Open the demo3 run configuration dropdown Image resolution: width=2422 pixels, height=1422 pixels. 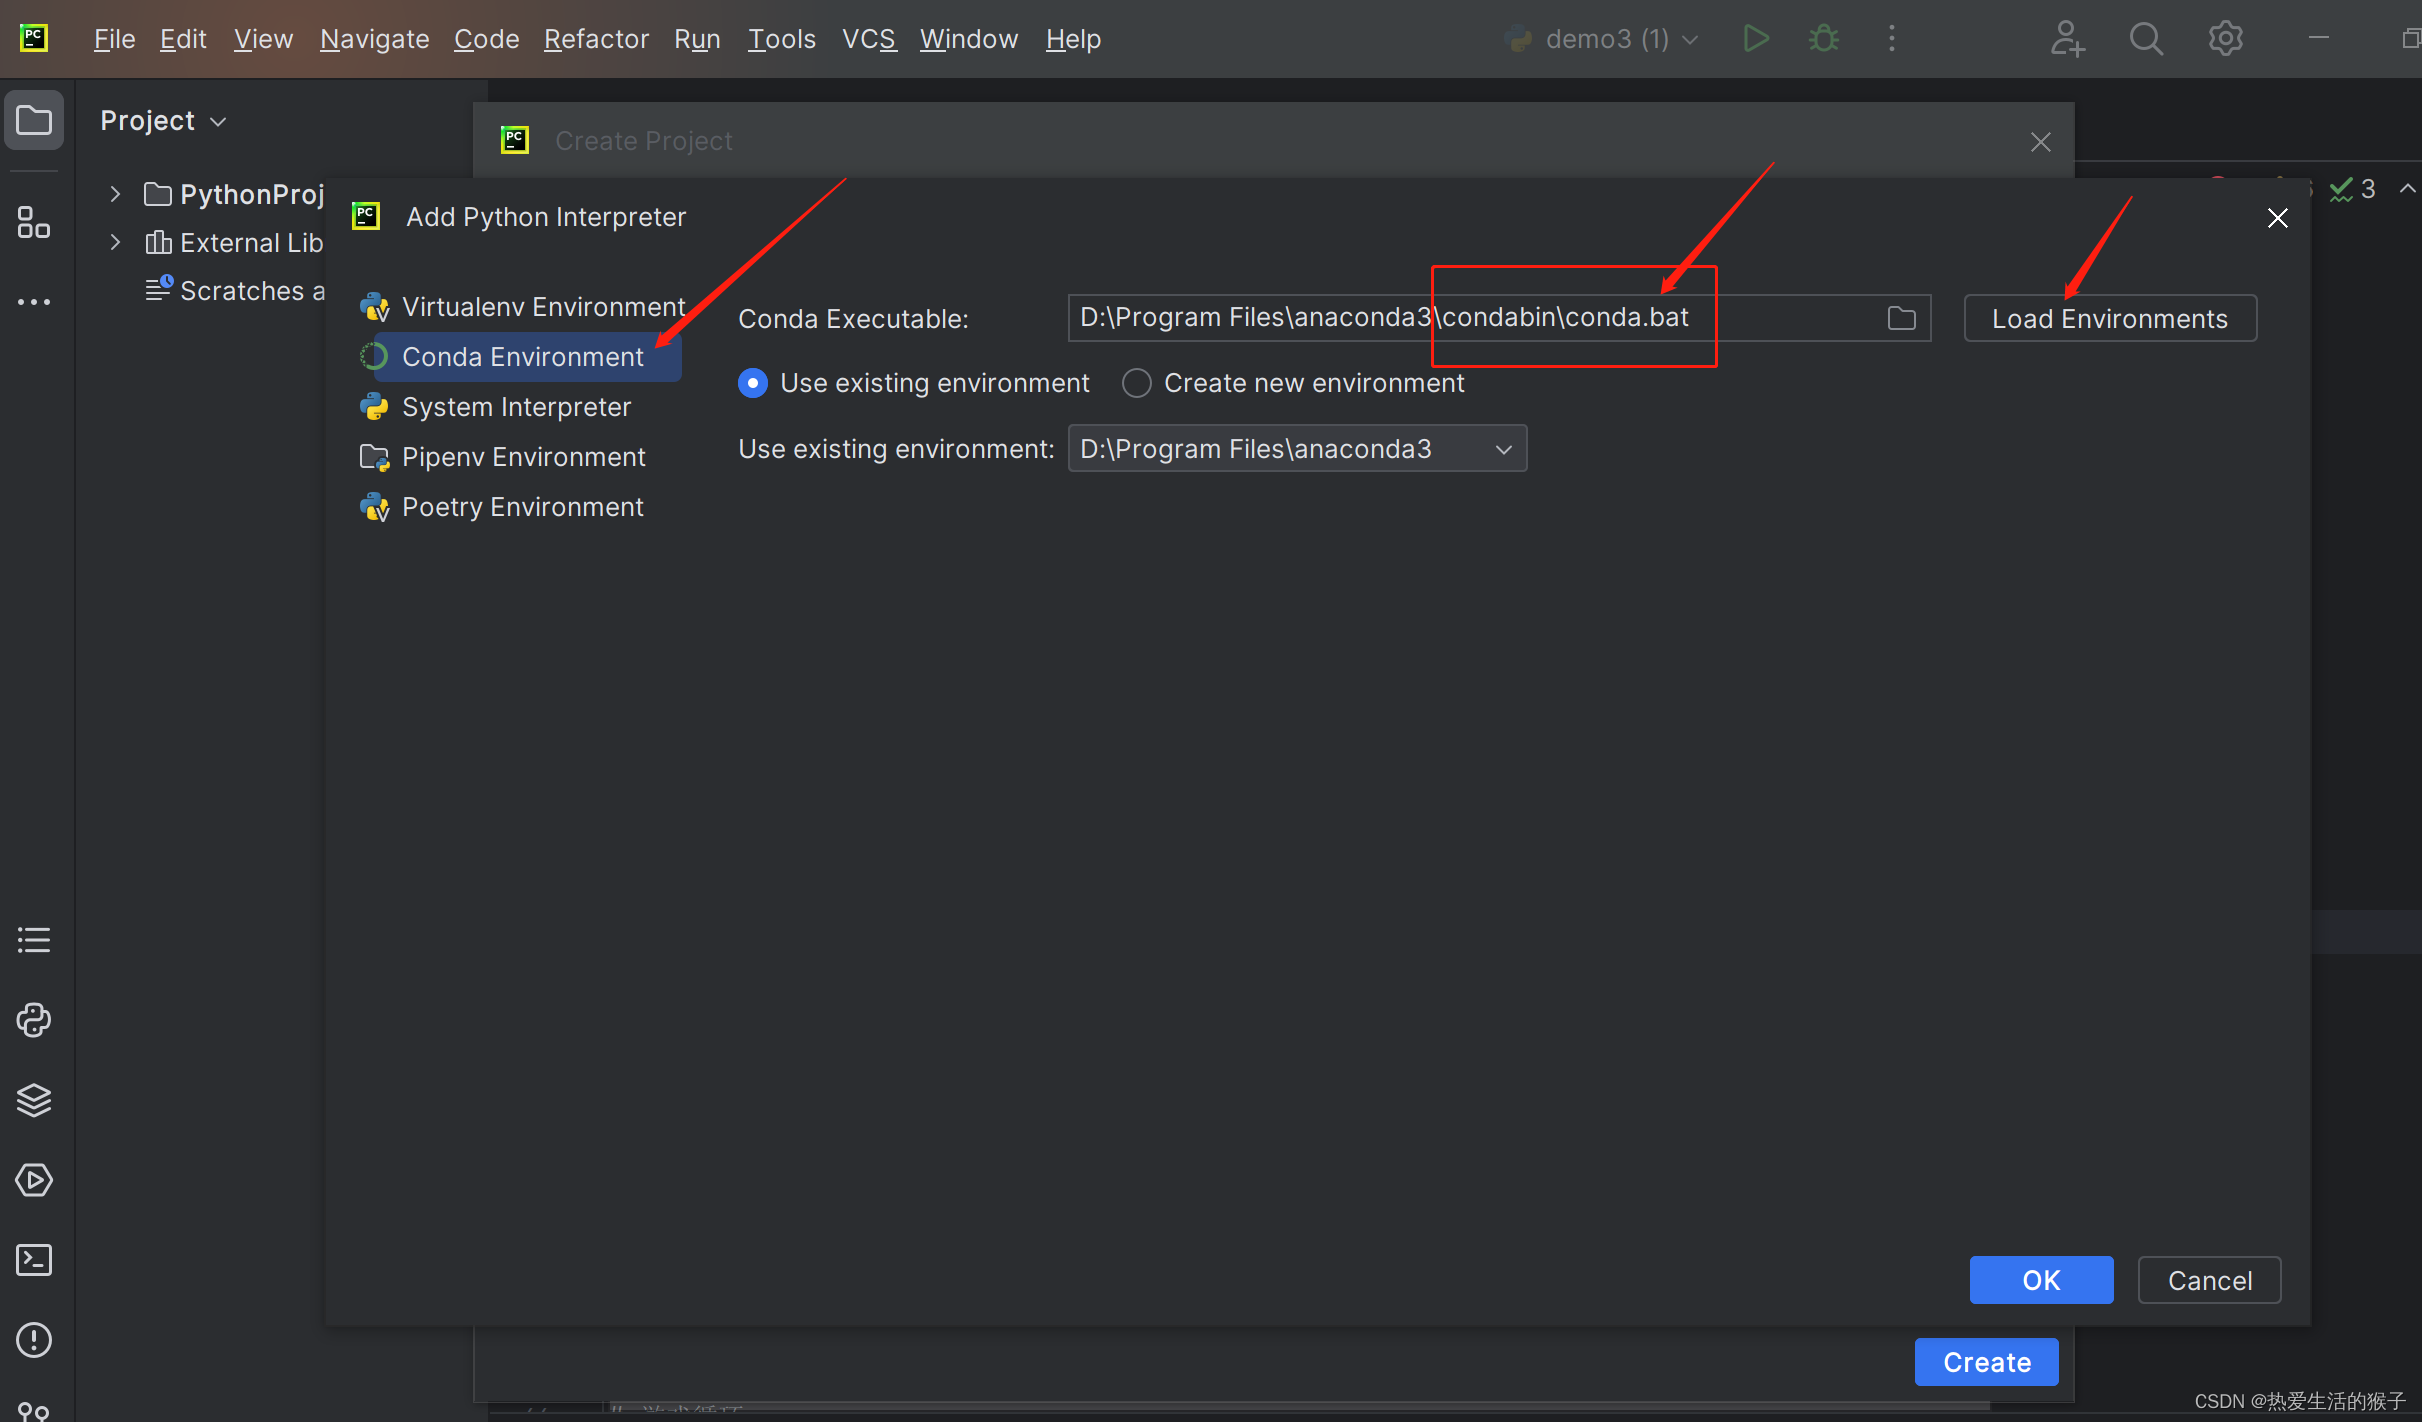pyautogui.click(x=1602, y=39)
